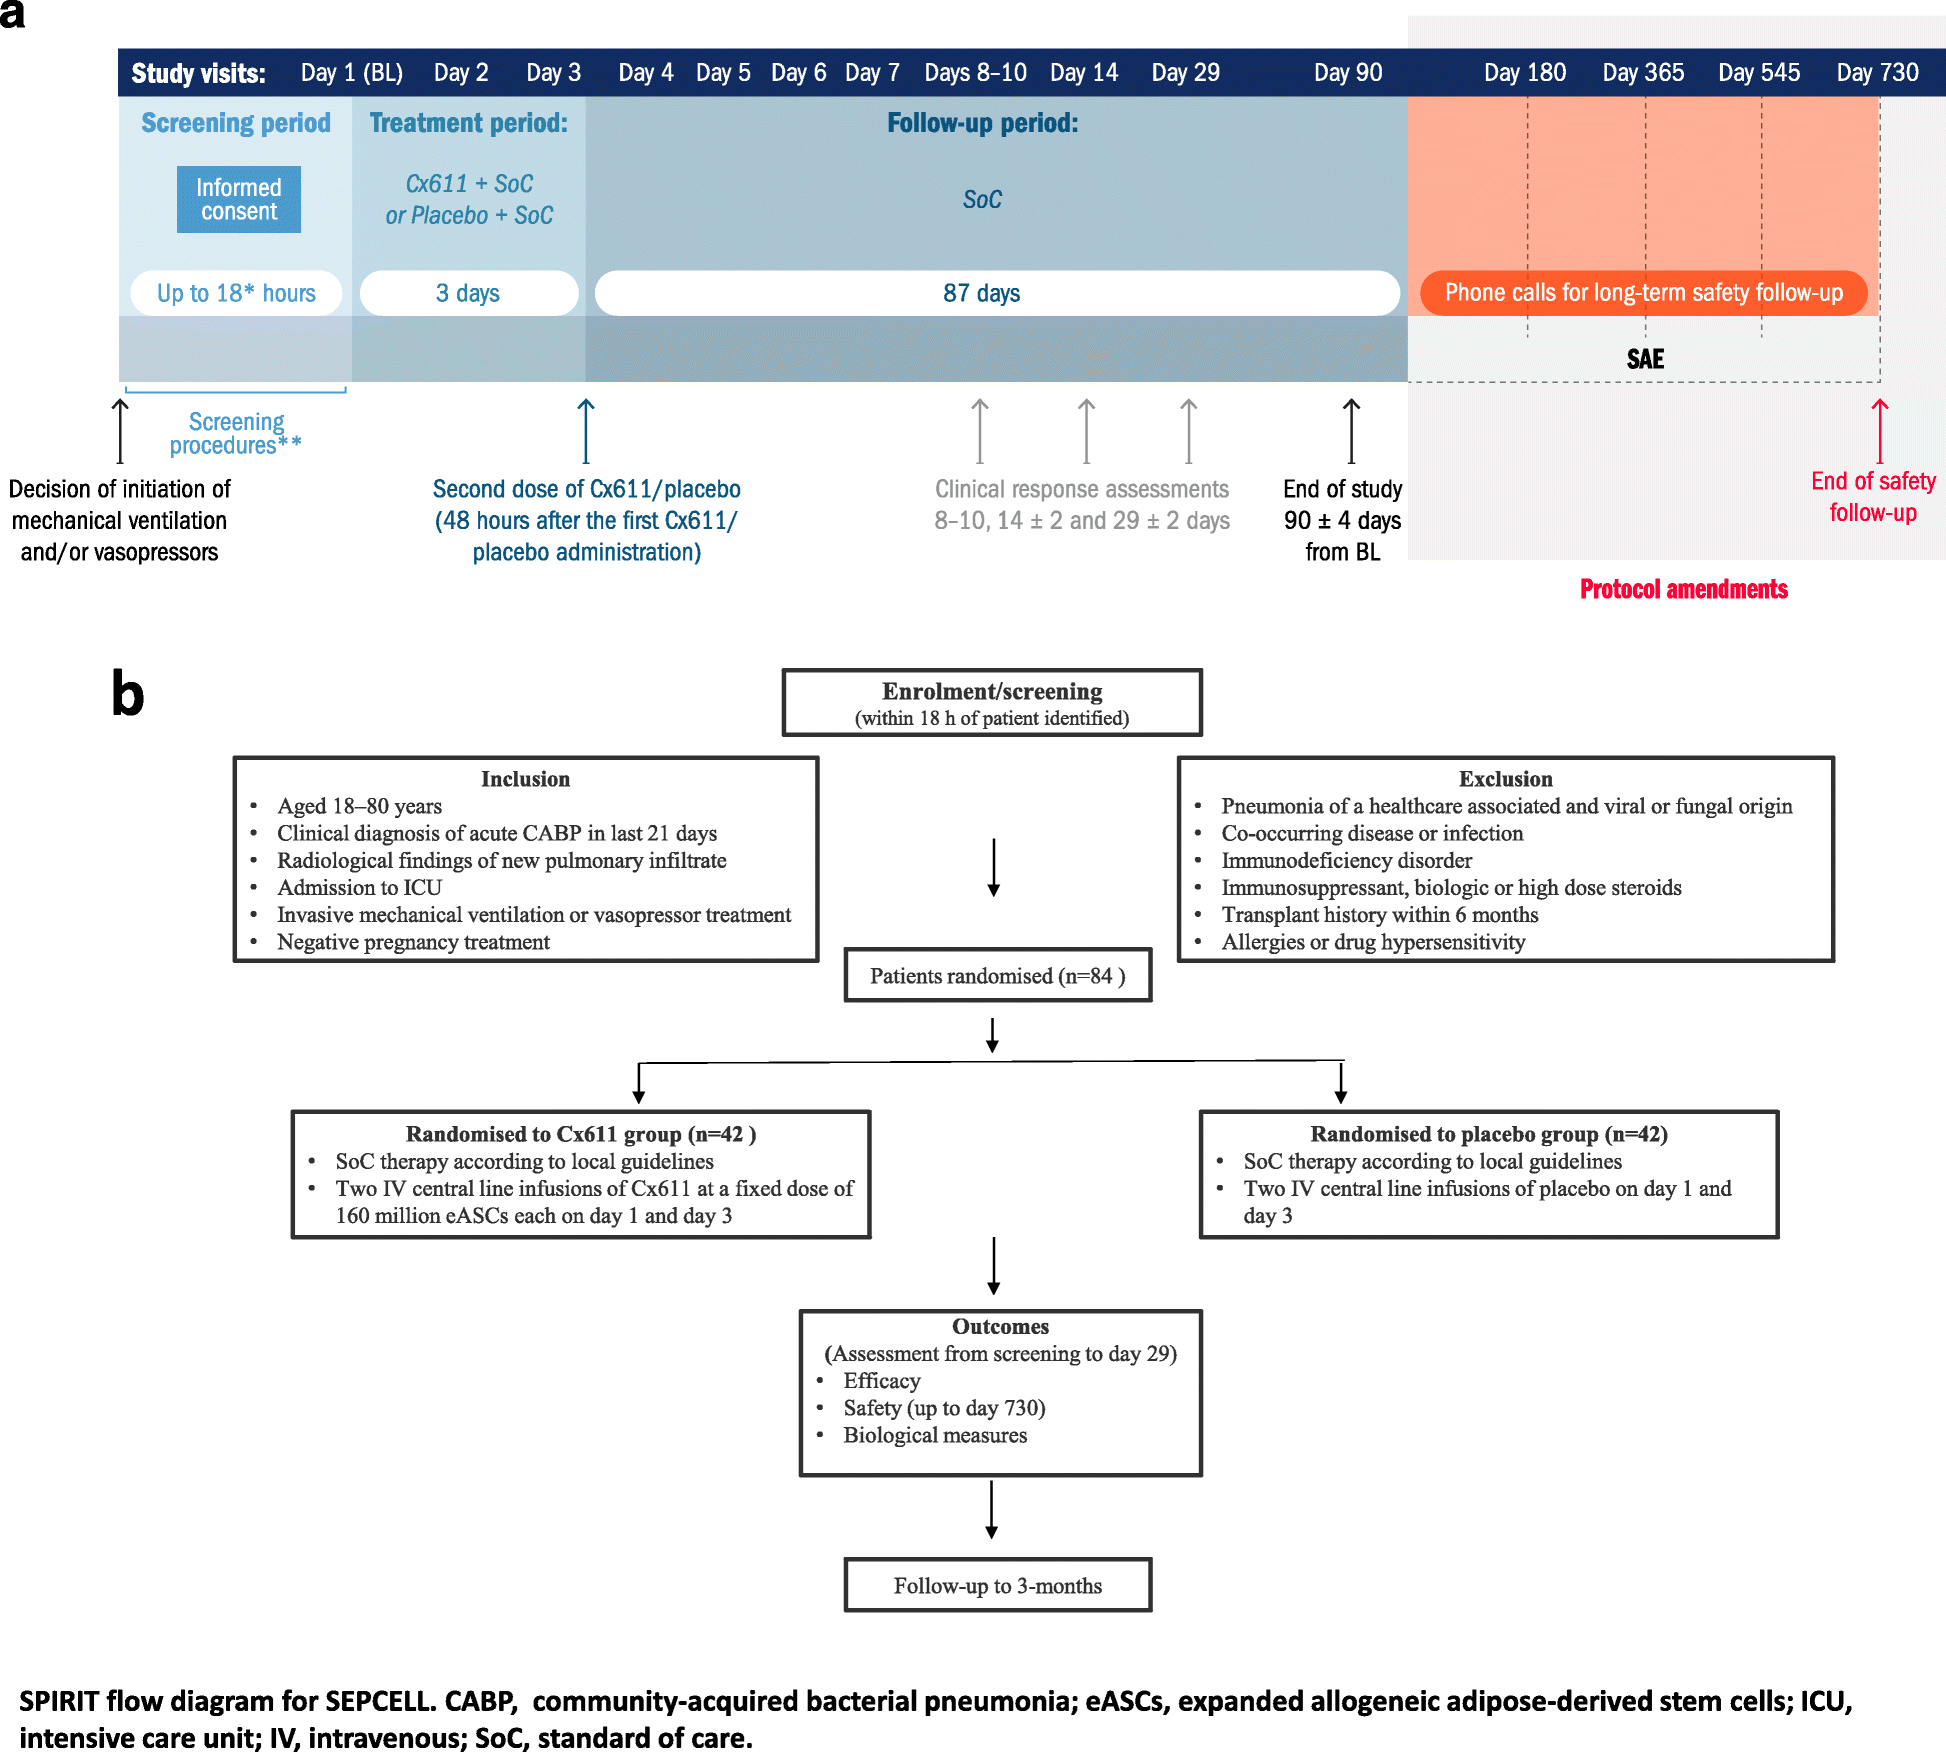Click the 'End of study 90 ± 4 days' note
1946x1752 pixels.
pos(1343,520)
